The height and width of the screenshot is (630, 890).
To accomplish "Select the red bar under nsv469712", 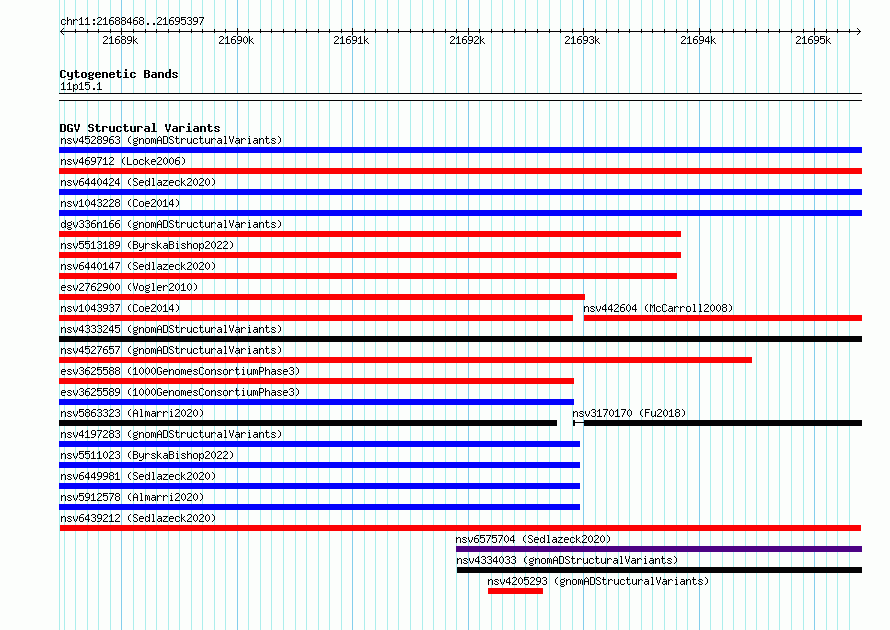I will click(x=460, y=171).
